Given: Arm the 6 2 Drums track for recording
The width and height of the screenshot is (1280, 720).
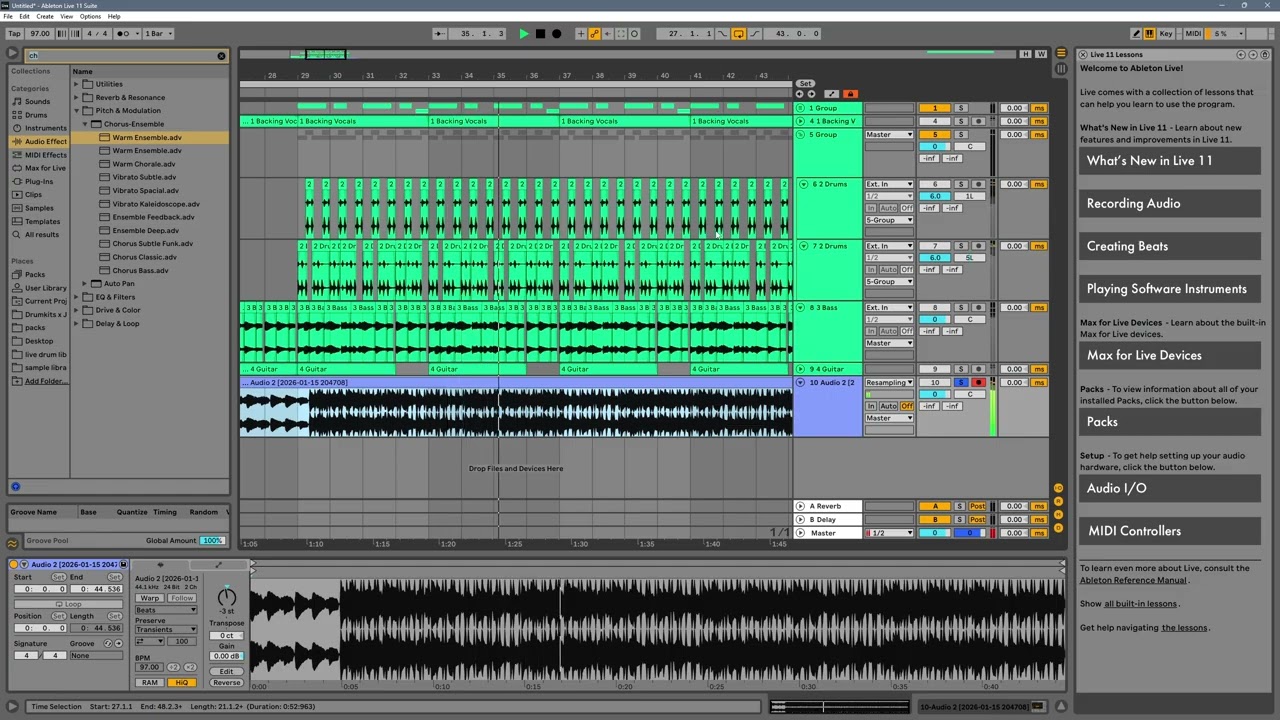Looking at the screenshot, I should (x=978, y=184).
